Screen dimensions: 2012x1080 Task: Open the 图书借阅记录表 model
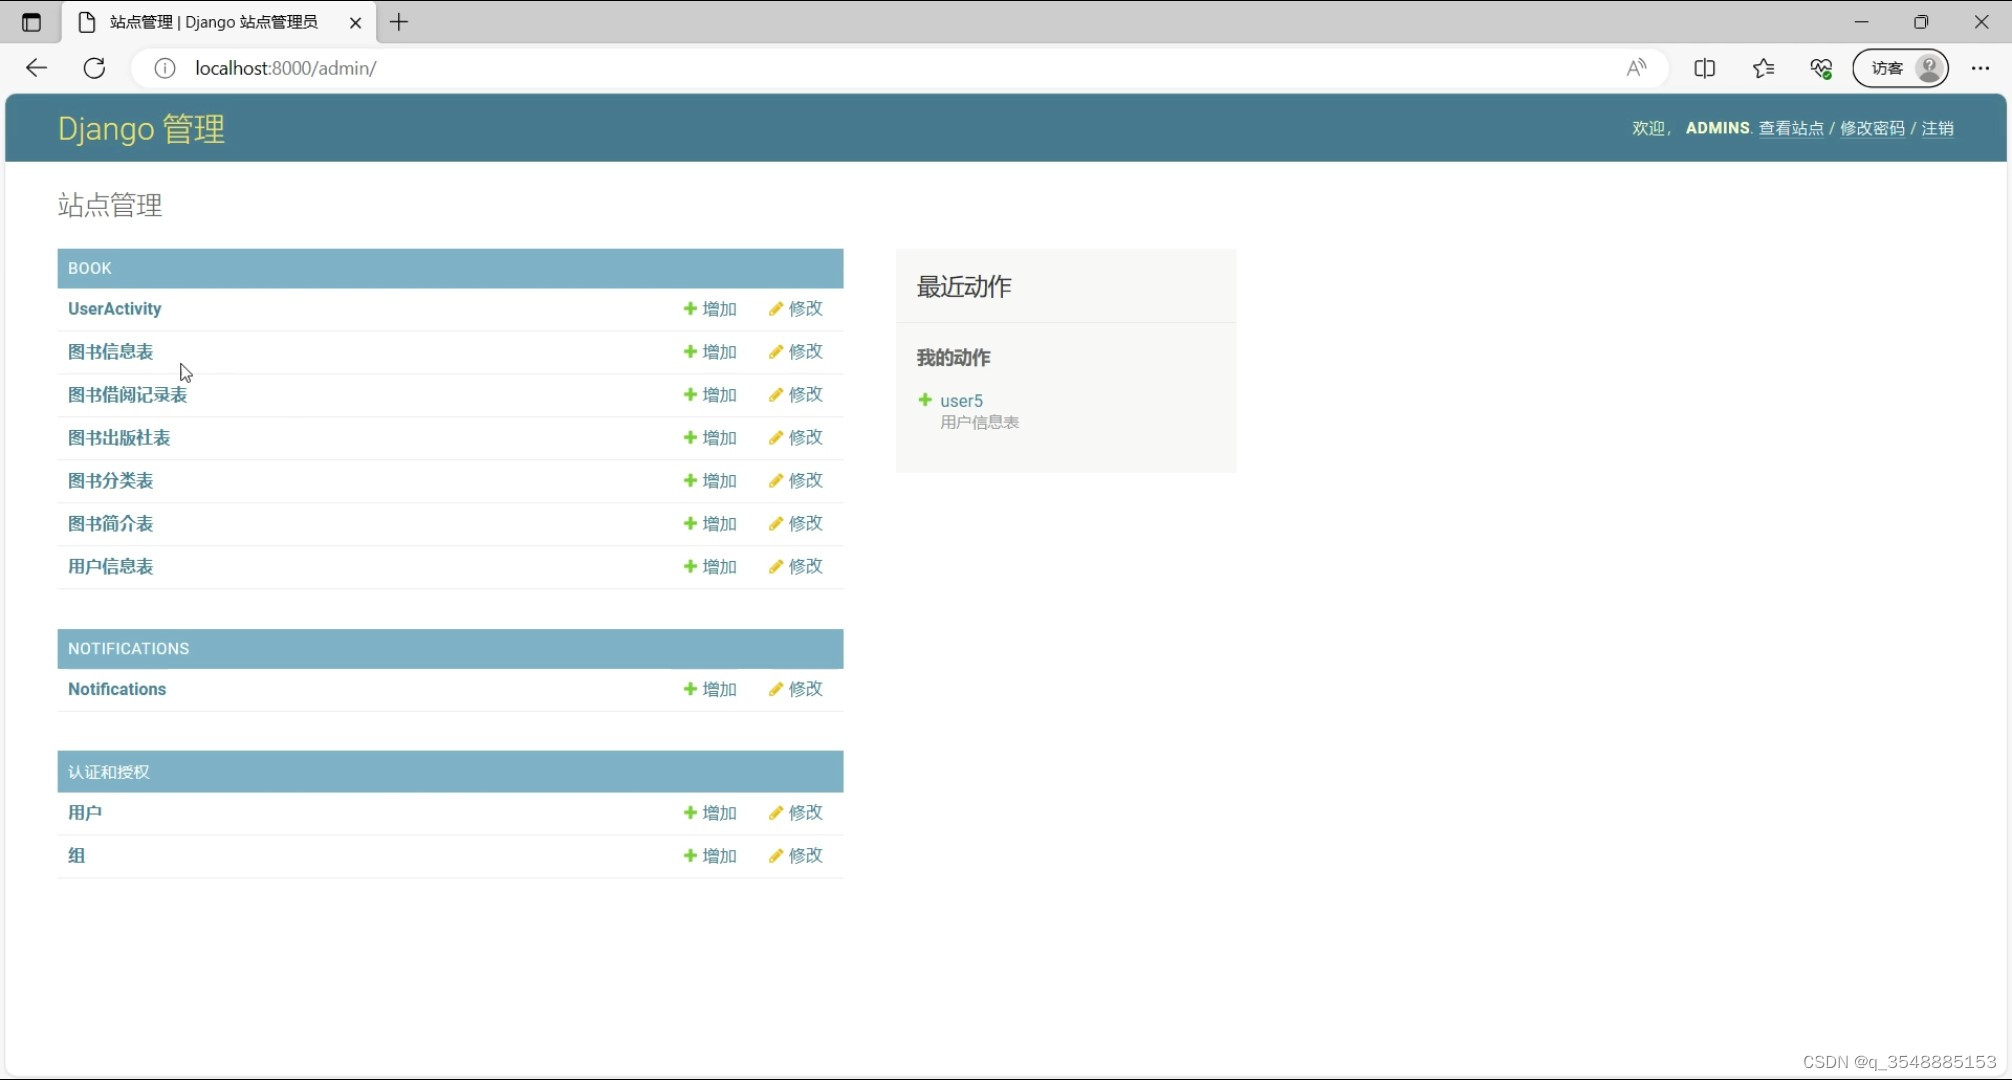click(x=127, y=395)
